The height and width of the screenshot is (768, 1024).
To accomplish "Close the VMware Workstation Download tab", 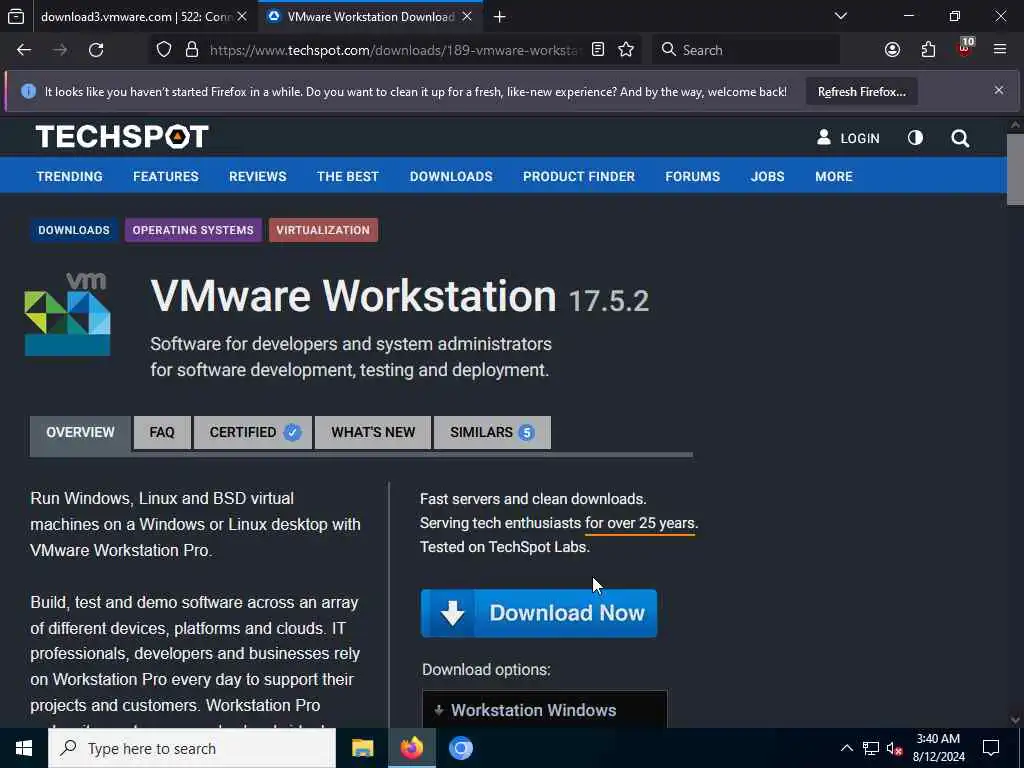I will pyautogui.click(x=467, y=16).
